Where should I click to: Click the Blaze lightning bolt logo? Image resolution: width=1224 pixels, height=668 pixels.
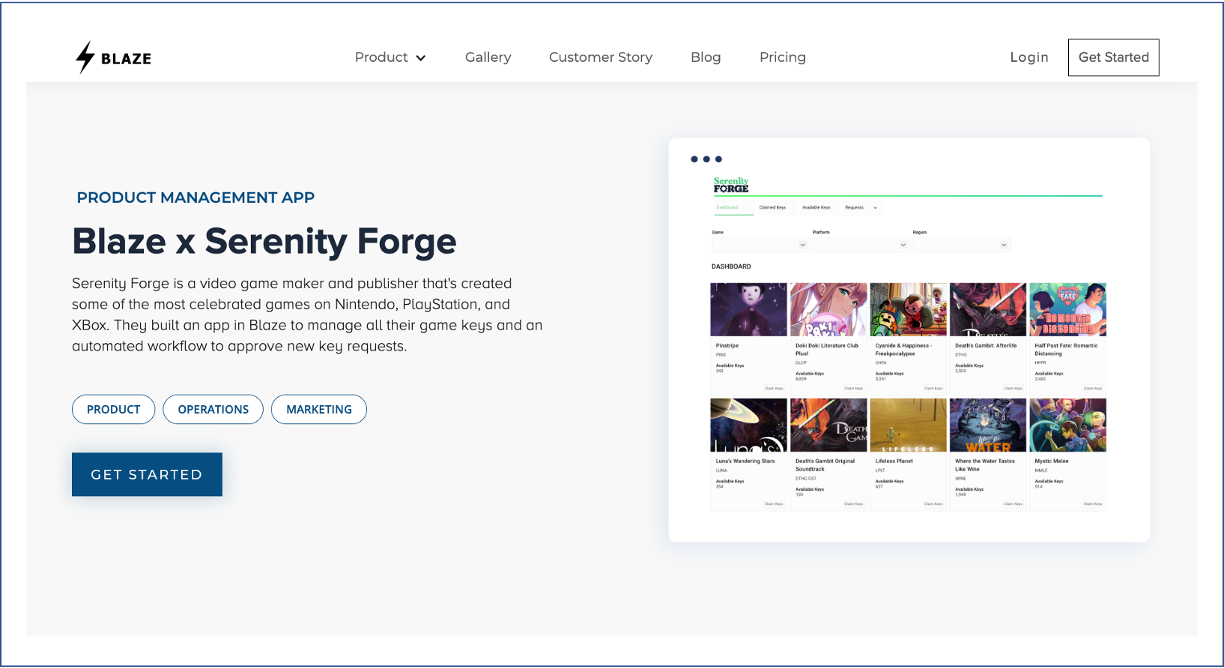[84, 57]
